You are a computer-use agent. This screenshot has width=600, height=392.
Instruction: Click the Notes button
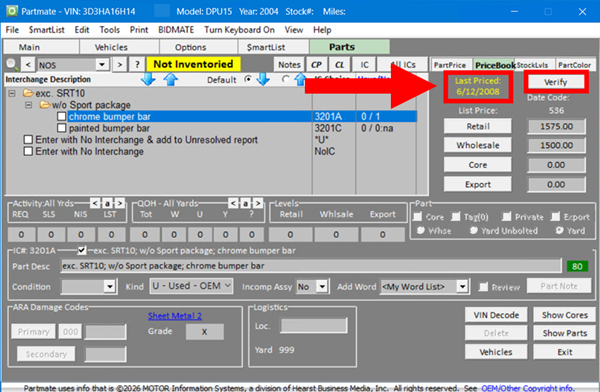(x=289, y=65)
